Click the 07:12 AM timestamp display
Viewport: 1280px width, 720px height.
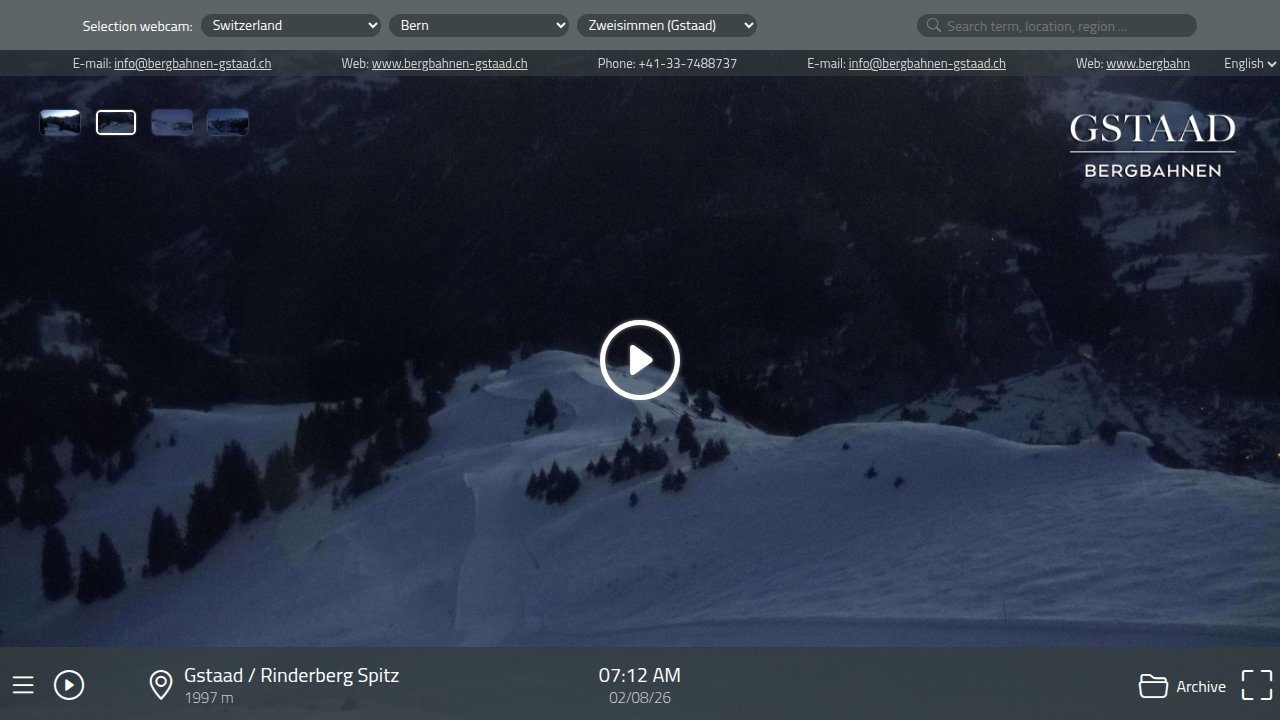point(639,675)
